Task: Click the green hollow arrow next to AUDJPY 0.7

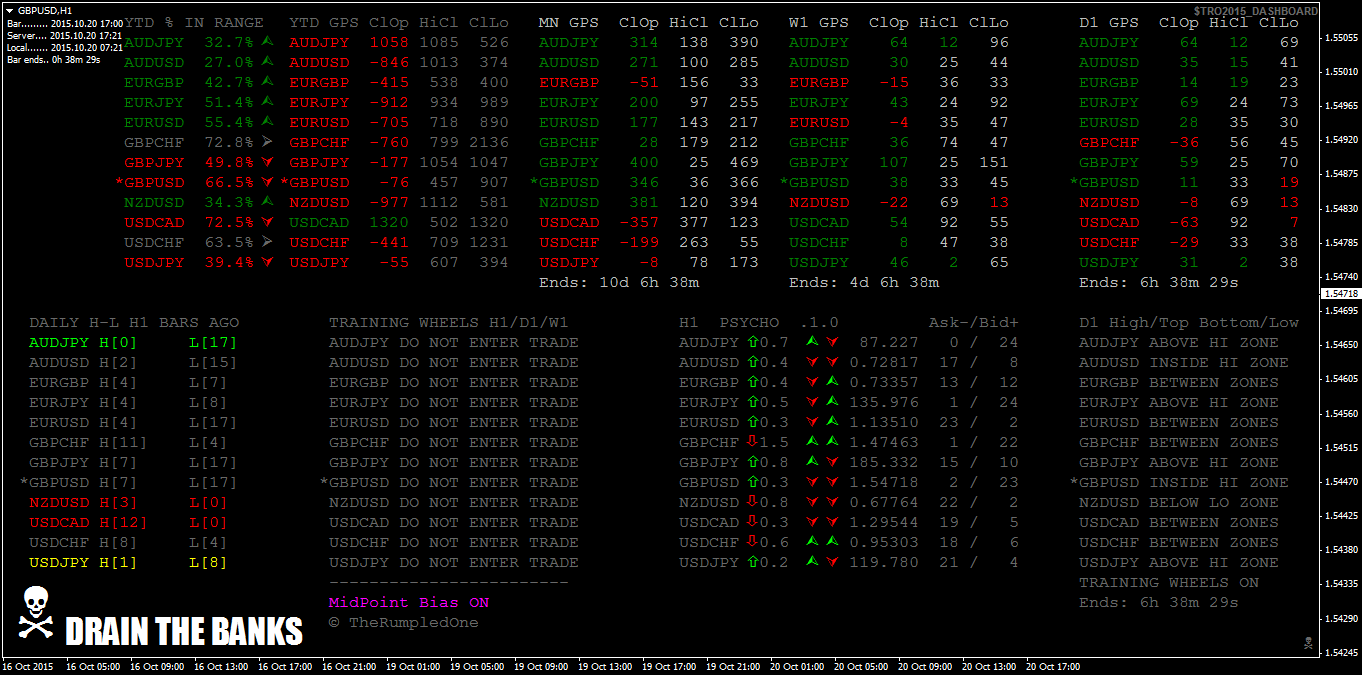Action: pyautogui.click(x=752, y=342)
